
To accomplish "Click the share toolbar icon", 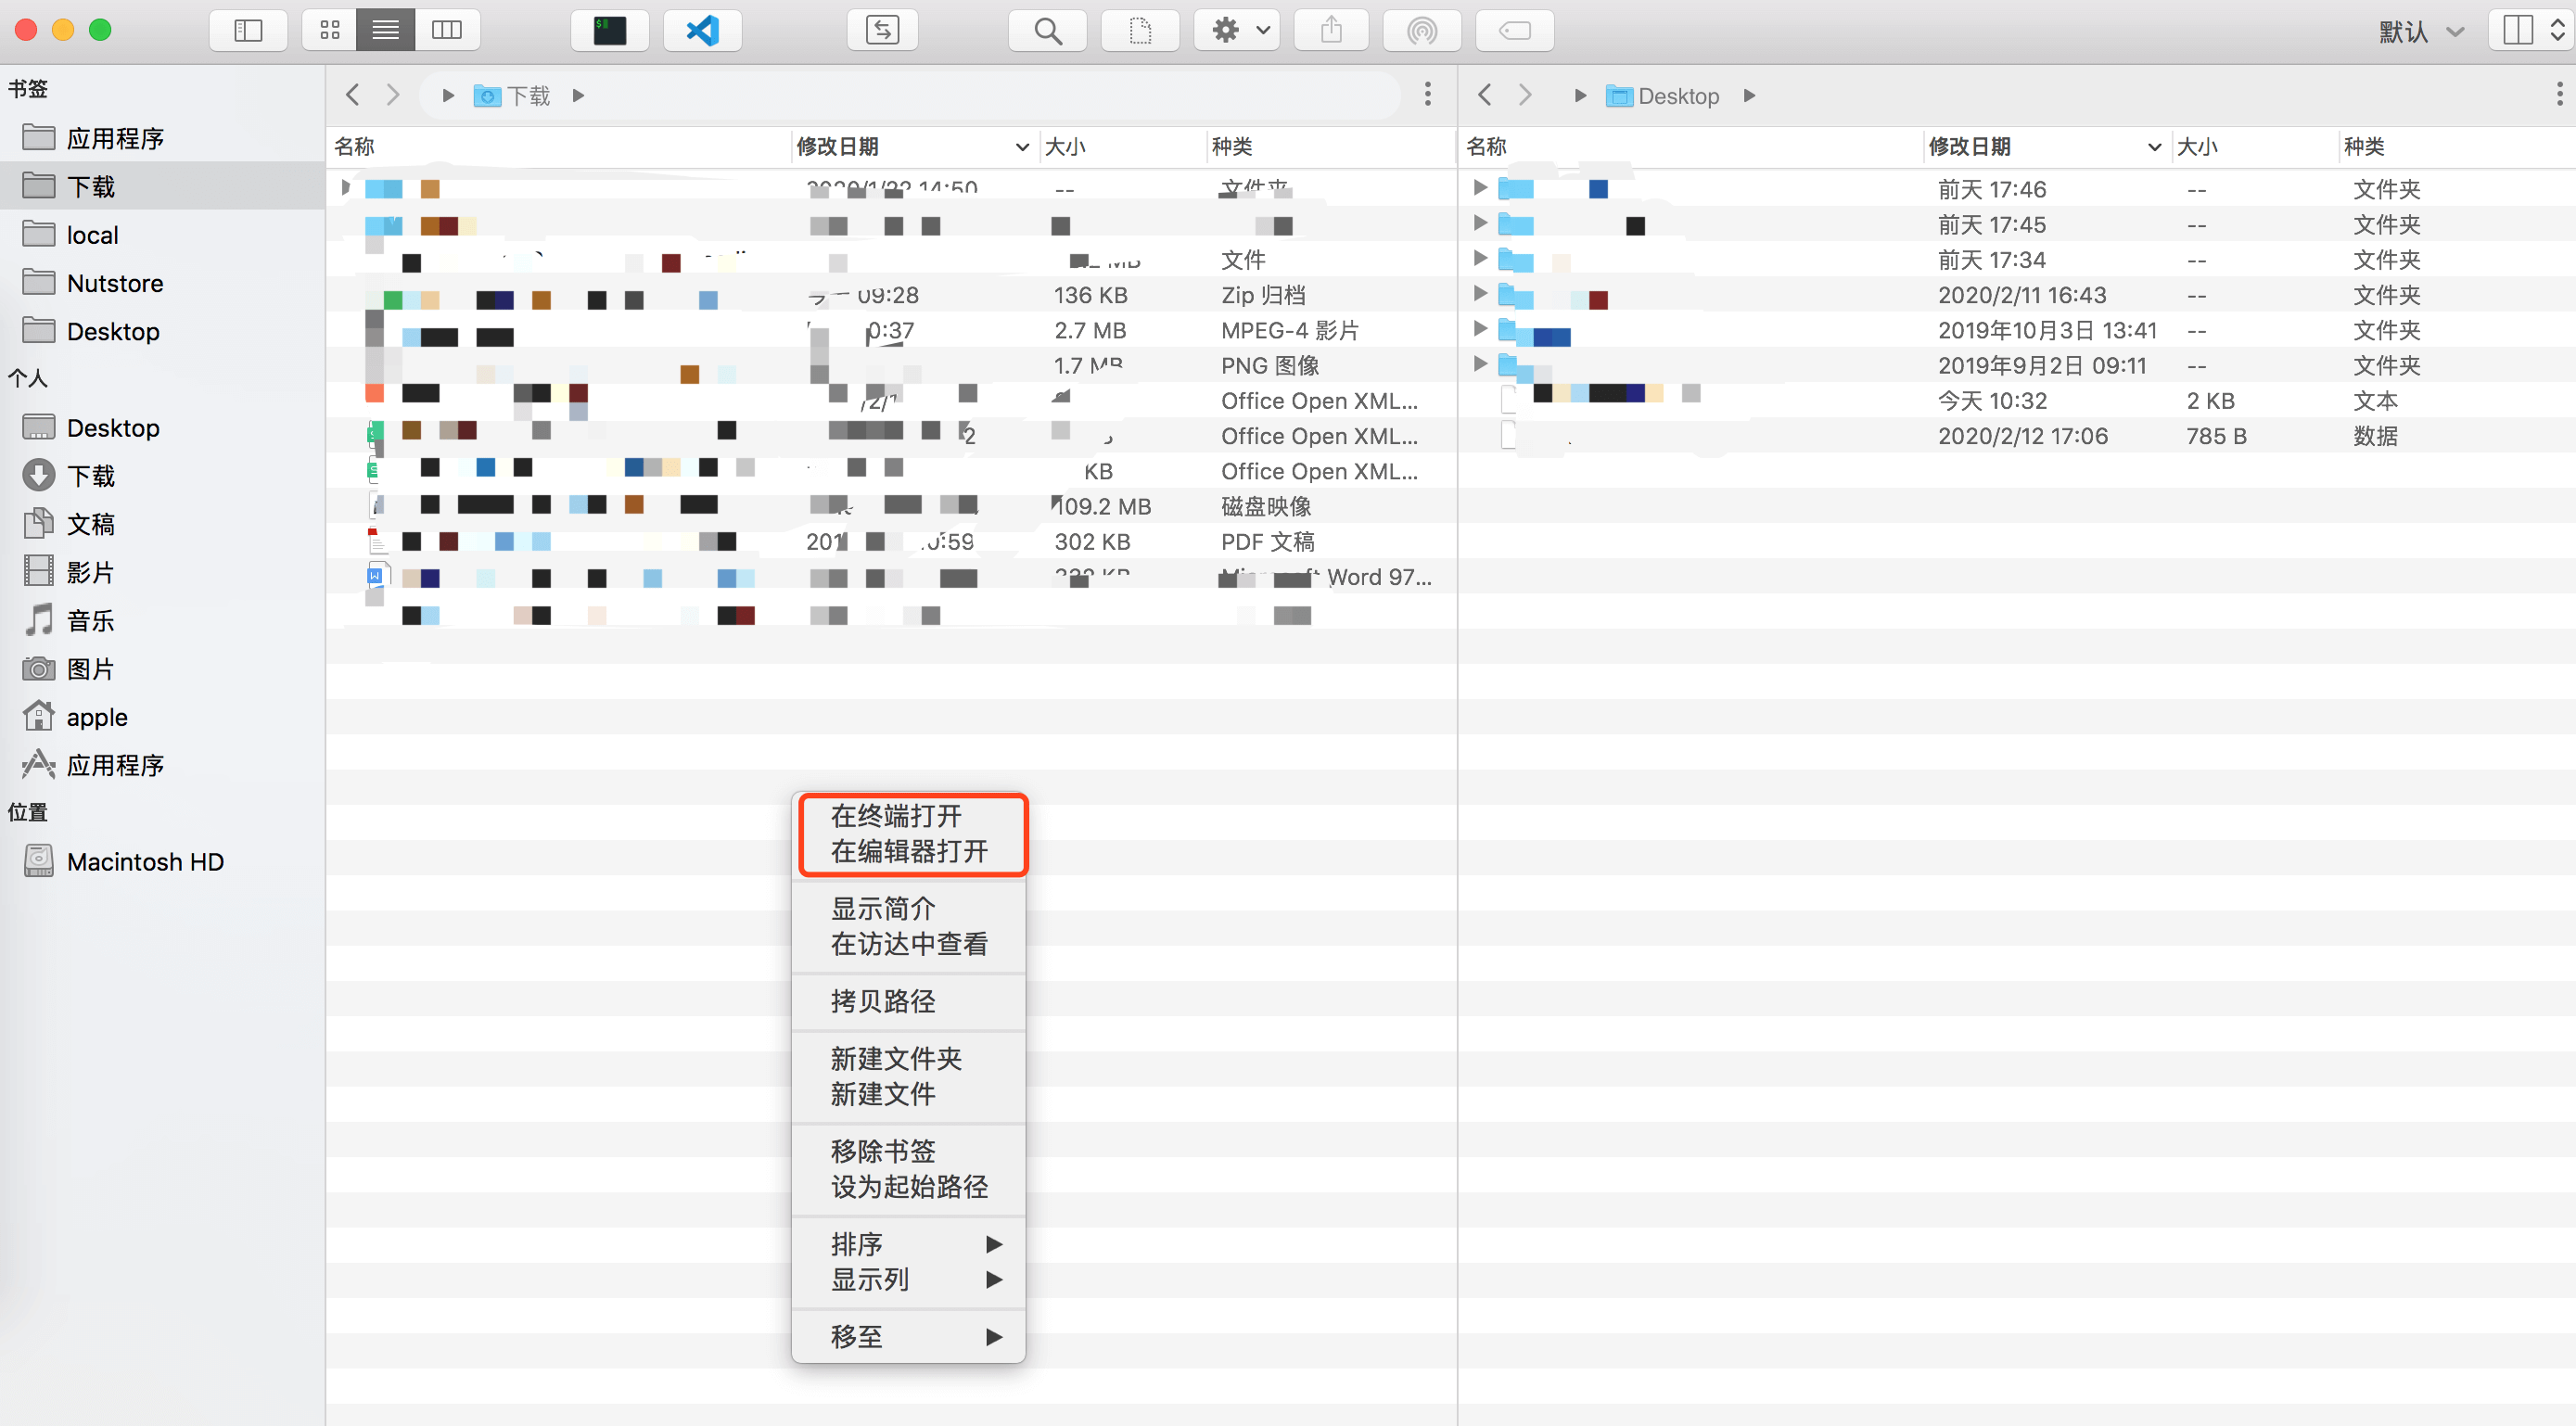I will 1331,30.
